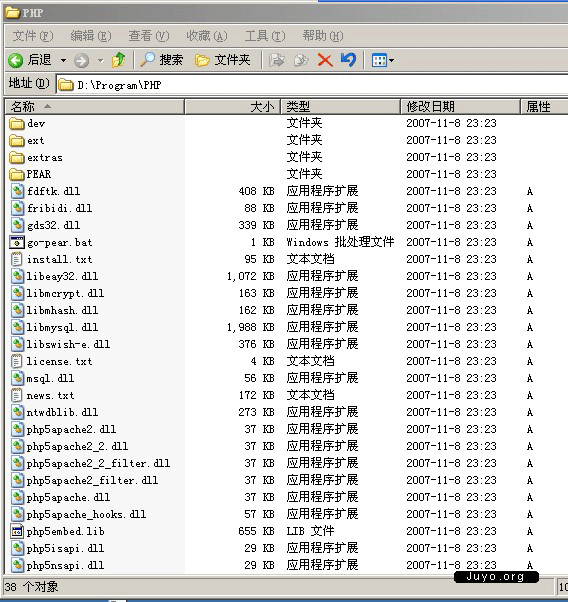Click the file name php5nsapi.dll
568x602 pixels.
pos(65,565)
